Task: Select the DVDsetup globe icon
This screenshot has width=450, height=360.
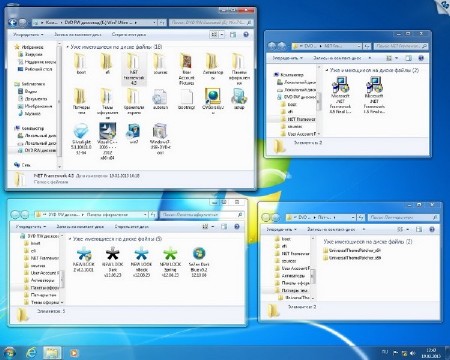Action: [x=213, y=101]
